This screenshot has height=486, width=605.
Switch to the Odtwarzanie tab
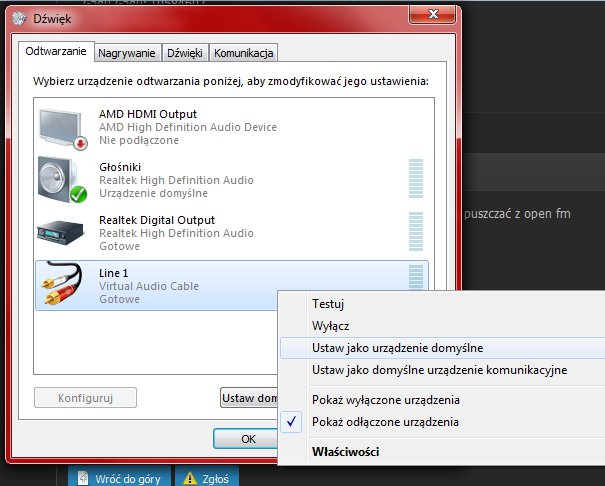click(56, 51)
